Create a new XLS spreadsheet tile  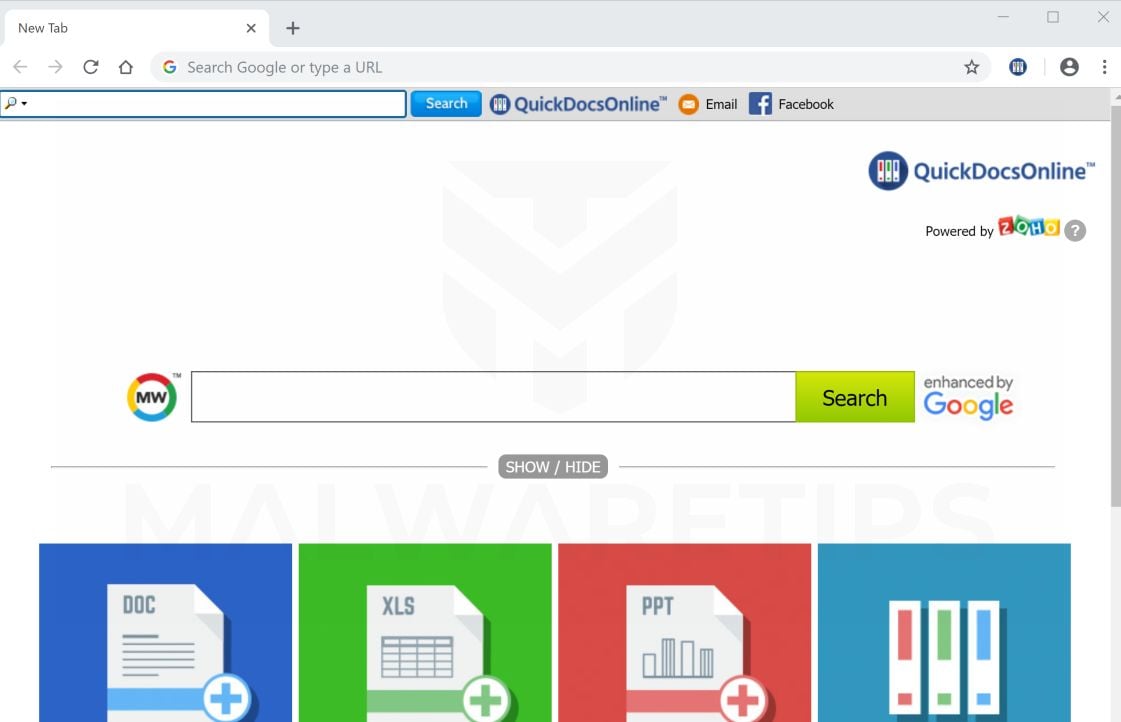(x=425, y=633)
